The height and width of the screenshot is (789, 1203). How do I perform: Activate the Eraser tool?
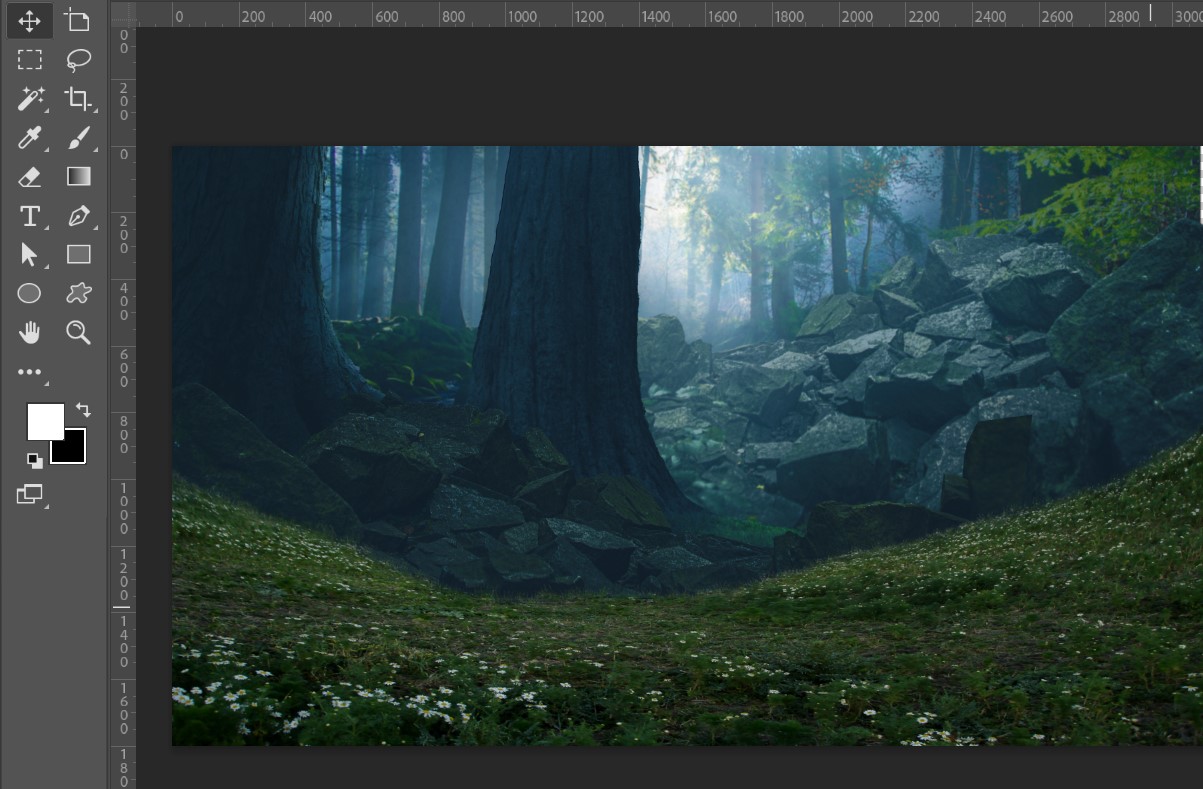click(x=29, y=177)
